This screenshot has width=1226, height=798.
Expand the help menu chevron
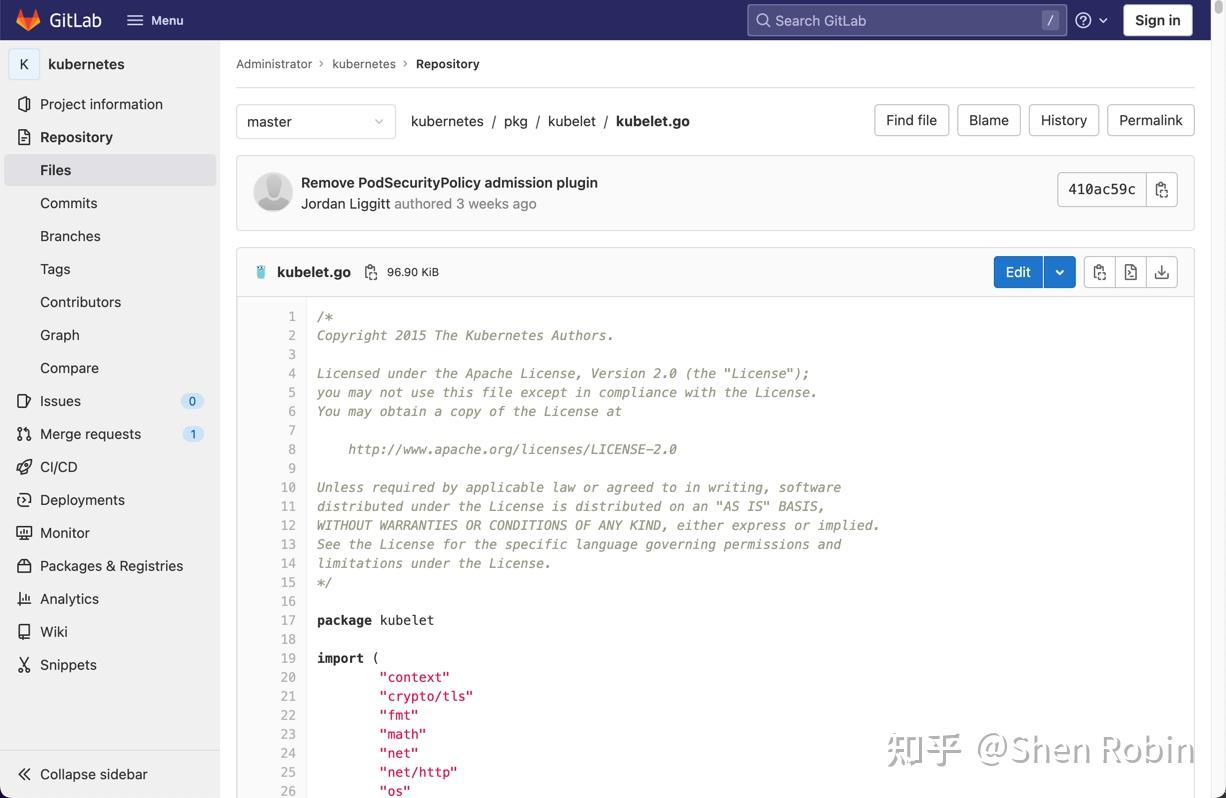click(1104, 19)
